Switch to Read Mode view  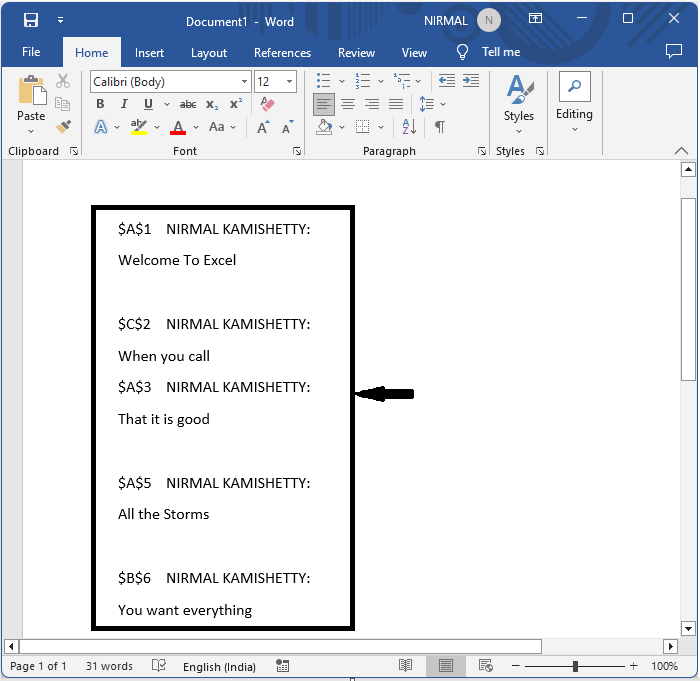tap(405, 666)
